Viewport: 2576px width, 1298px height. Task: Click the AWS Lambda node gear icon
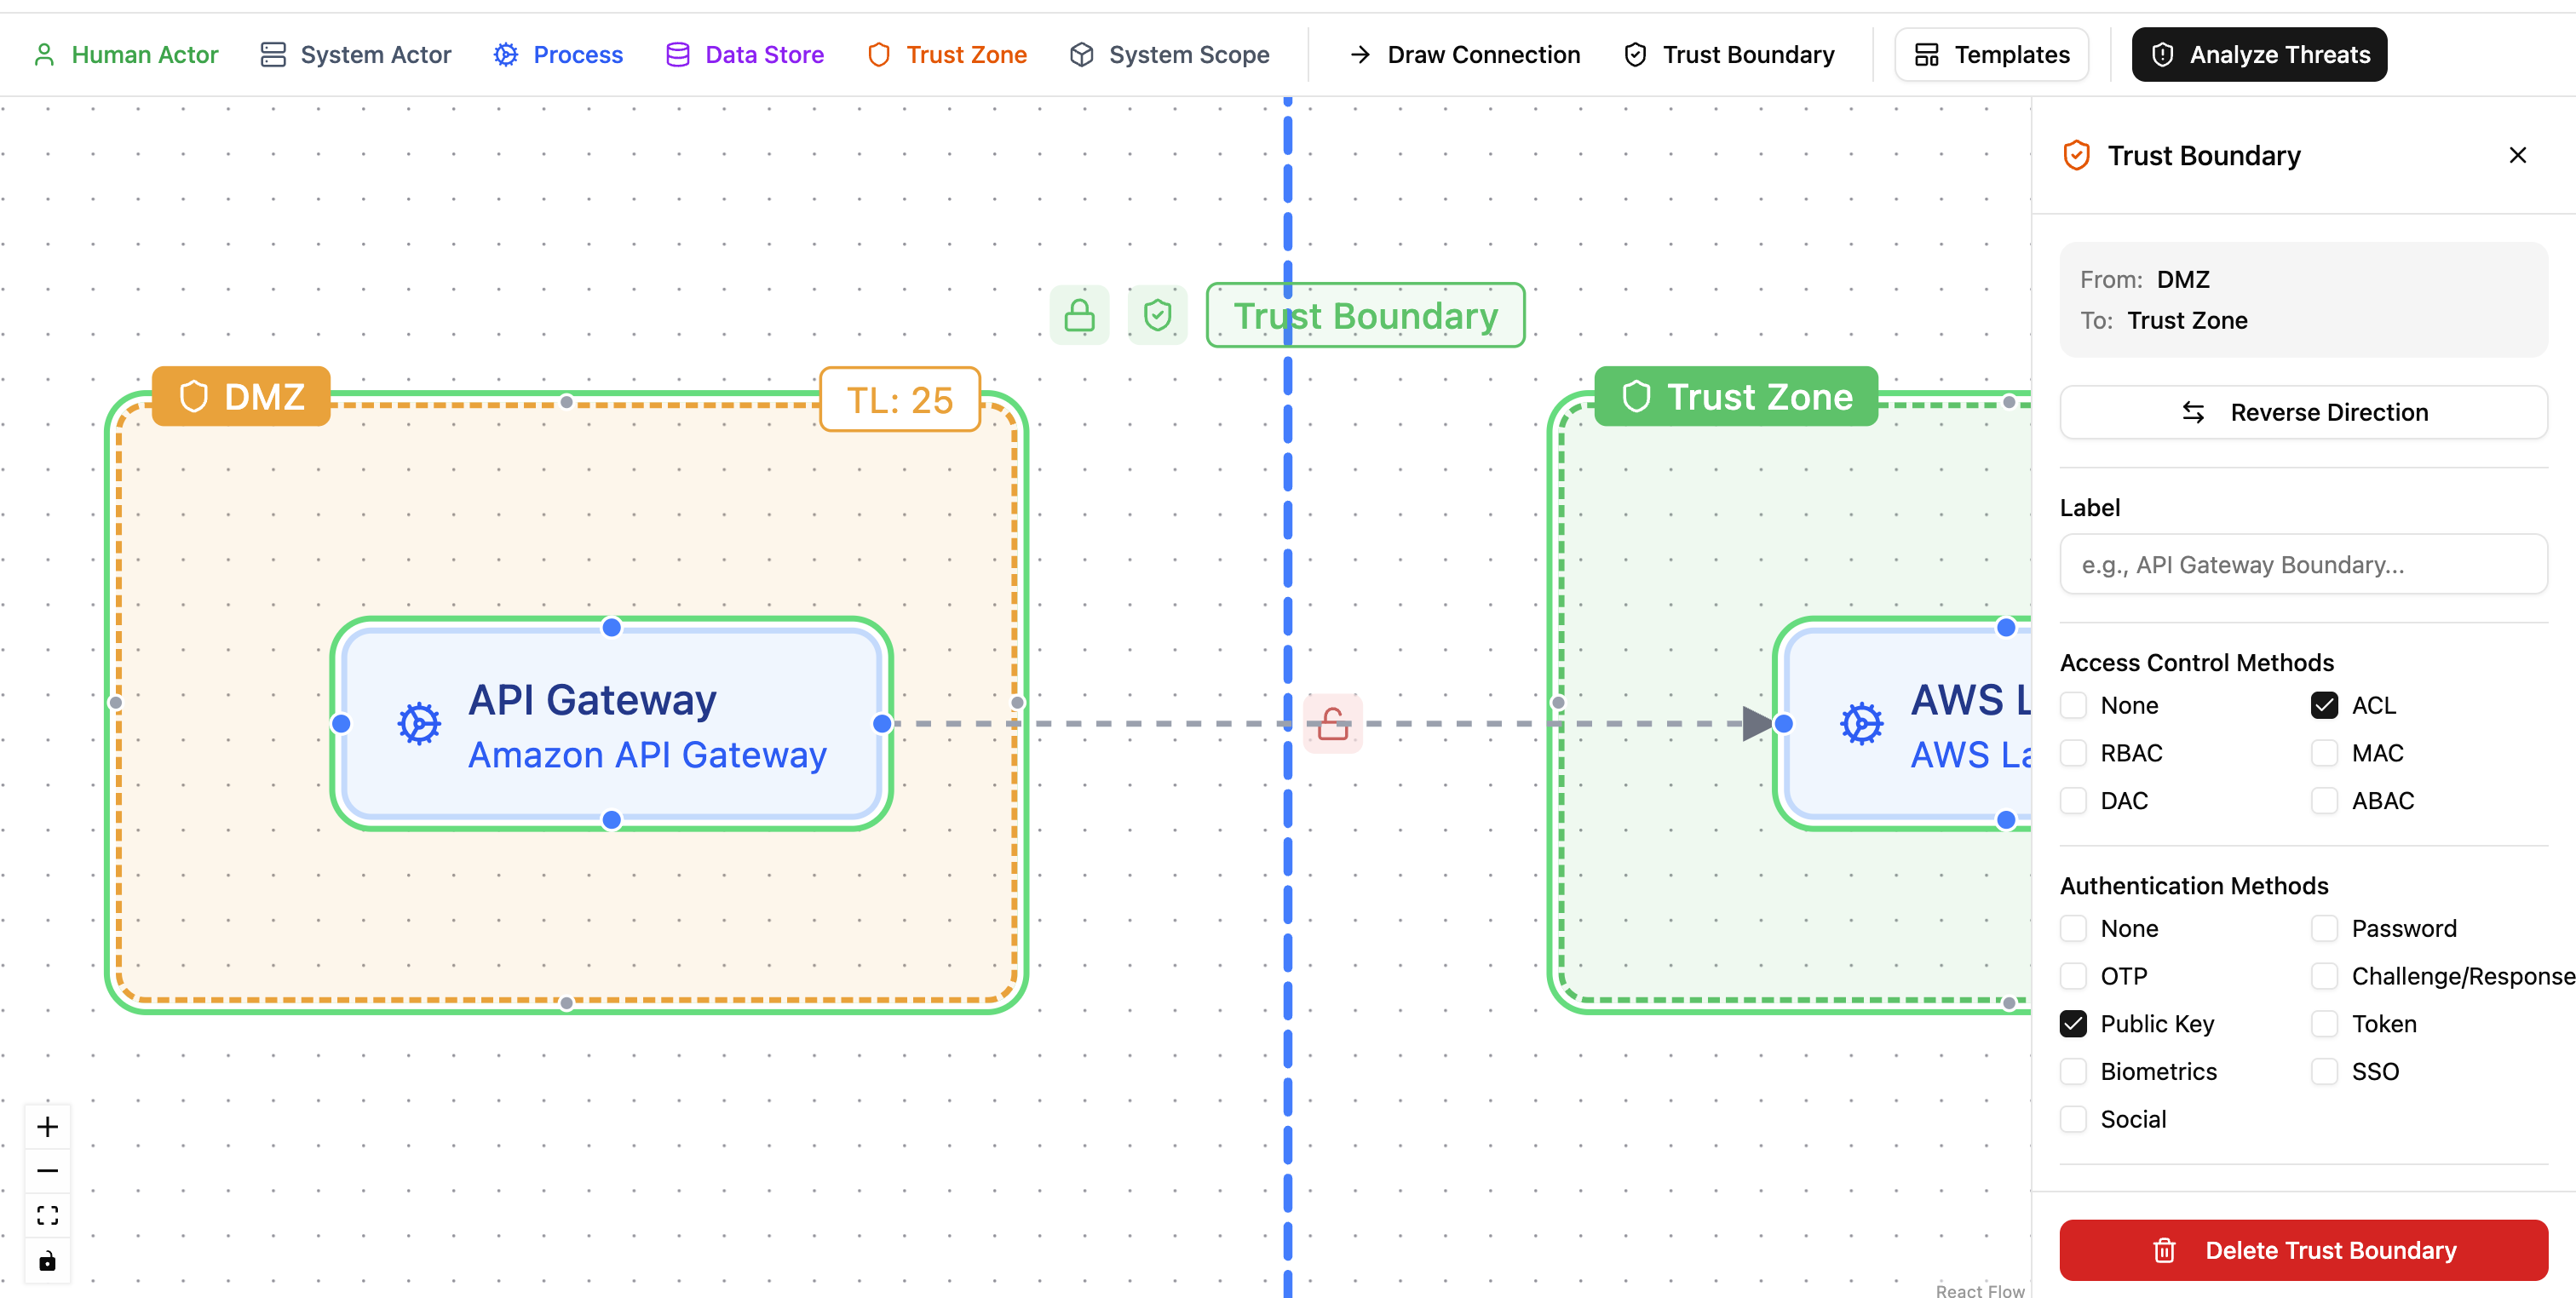(x=1861, y=723)
